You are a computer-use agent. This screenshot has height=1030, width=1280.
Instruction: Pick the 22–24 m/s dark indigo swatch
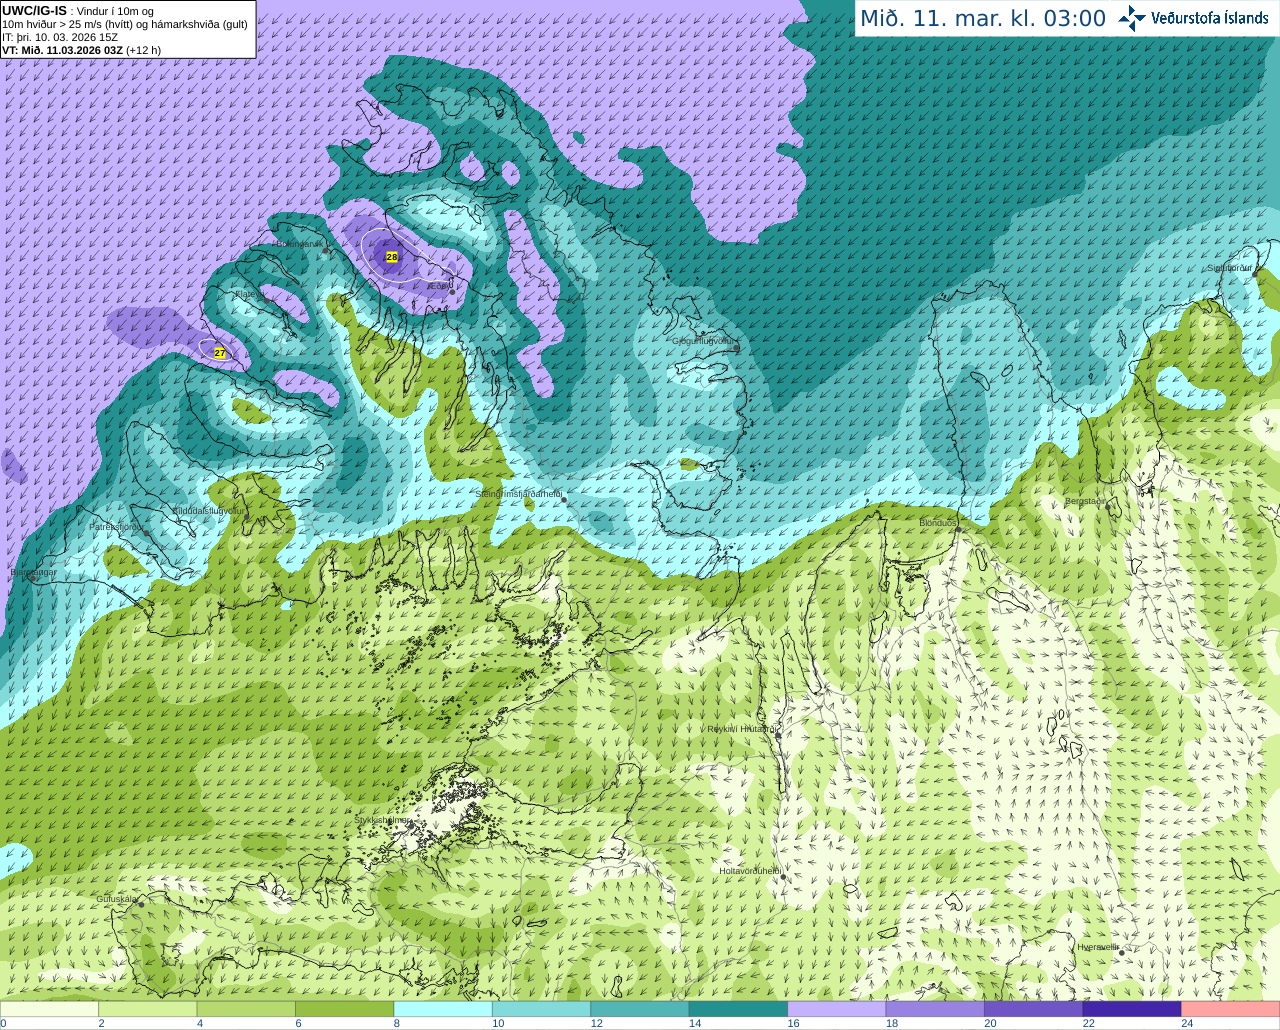(1132, 1009)
